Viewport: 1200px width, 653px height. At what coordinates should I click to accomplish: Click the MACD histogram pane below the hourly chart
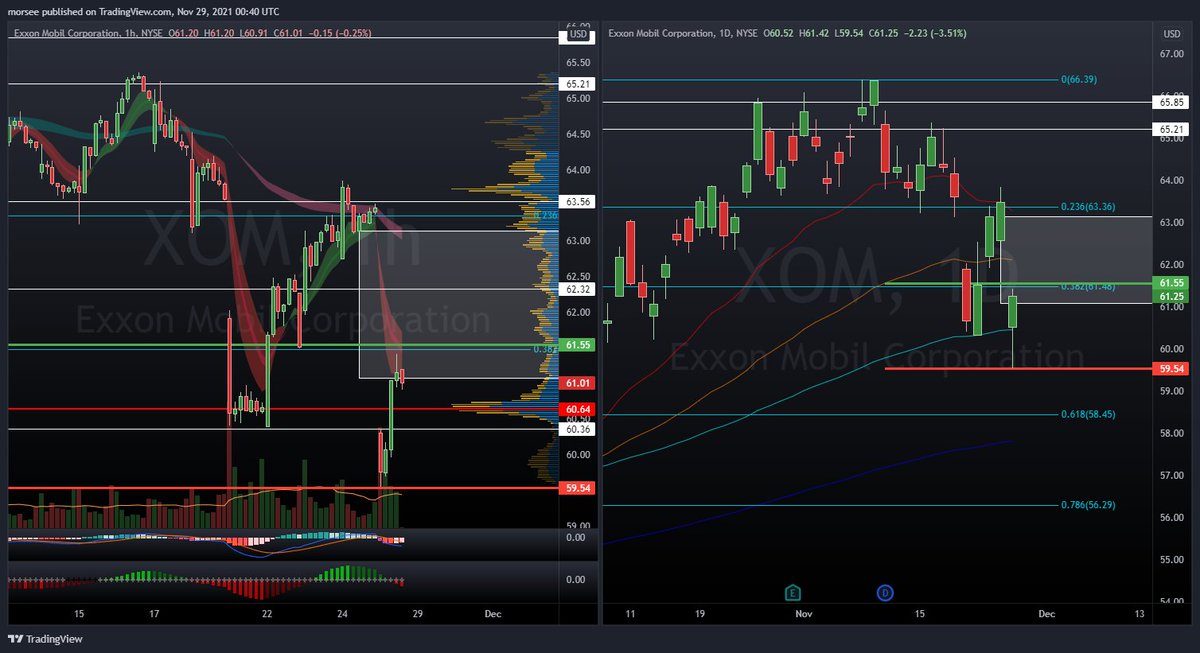250,579
